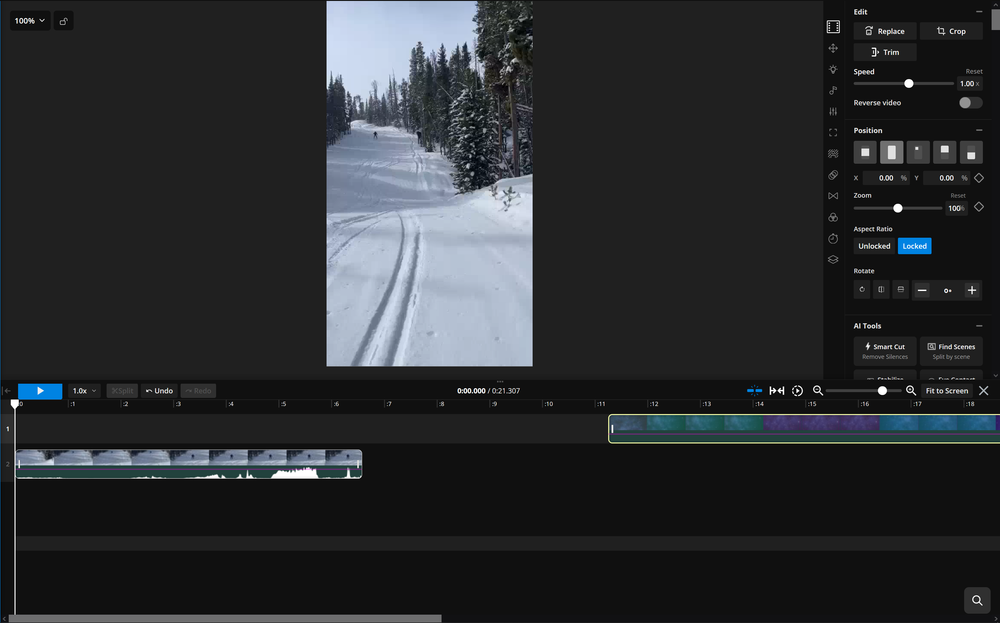The height and width of the screenshot is (623, 1000).
Task: Click the Speed slider handle
Action: tap(908, 84)
